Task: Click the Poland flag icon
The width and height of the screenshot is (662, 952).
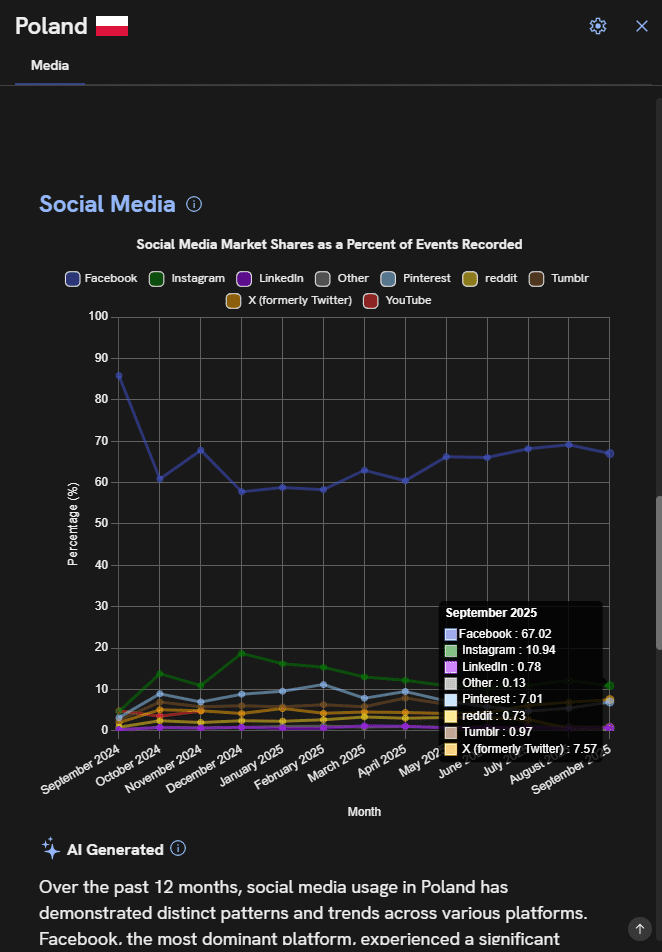Action: click(x=114, y=26)
